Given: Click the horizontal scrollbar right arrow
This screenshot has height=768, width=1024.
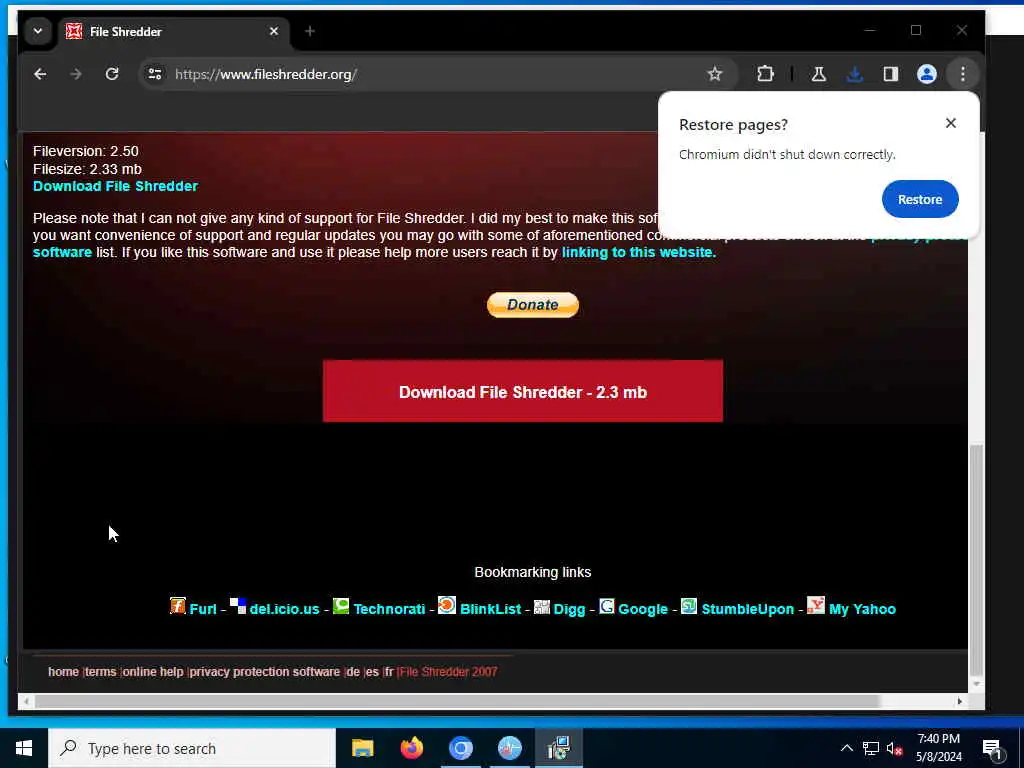Looking at the screenshot, I should click(959, 701).
